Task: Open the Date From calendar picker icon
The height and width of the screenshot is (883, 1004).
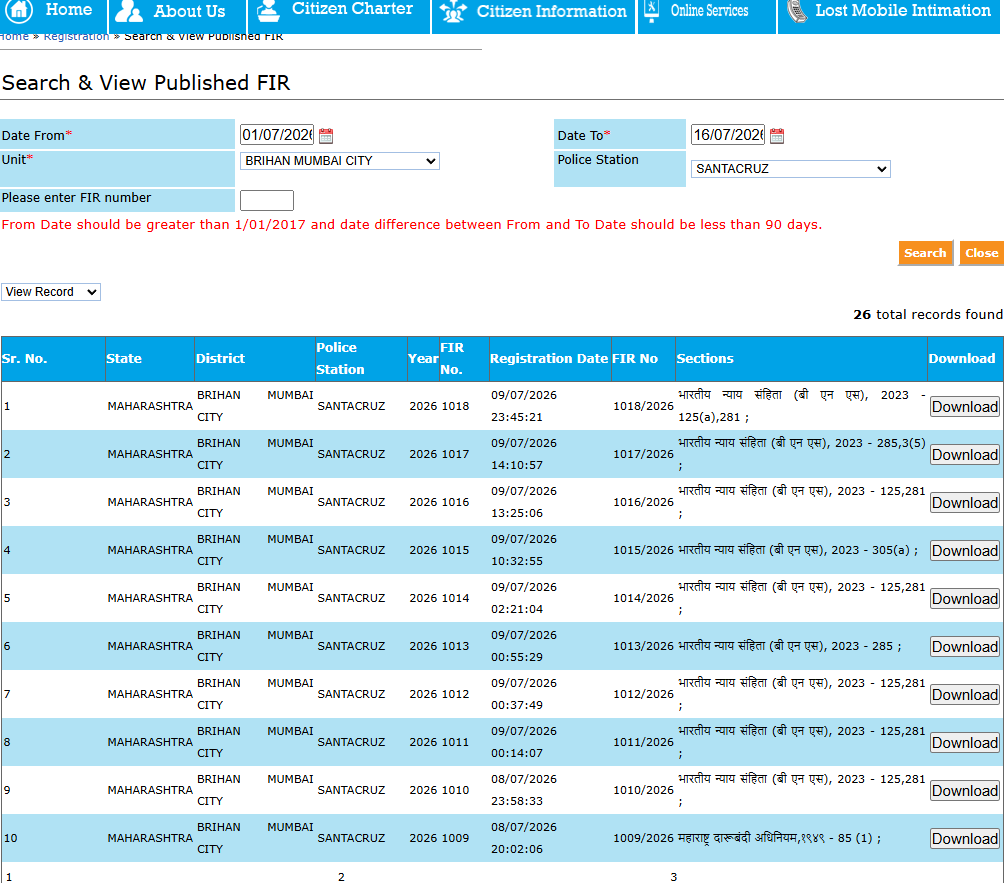Action: 326,136
